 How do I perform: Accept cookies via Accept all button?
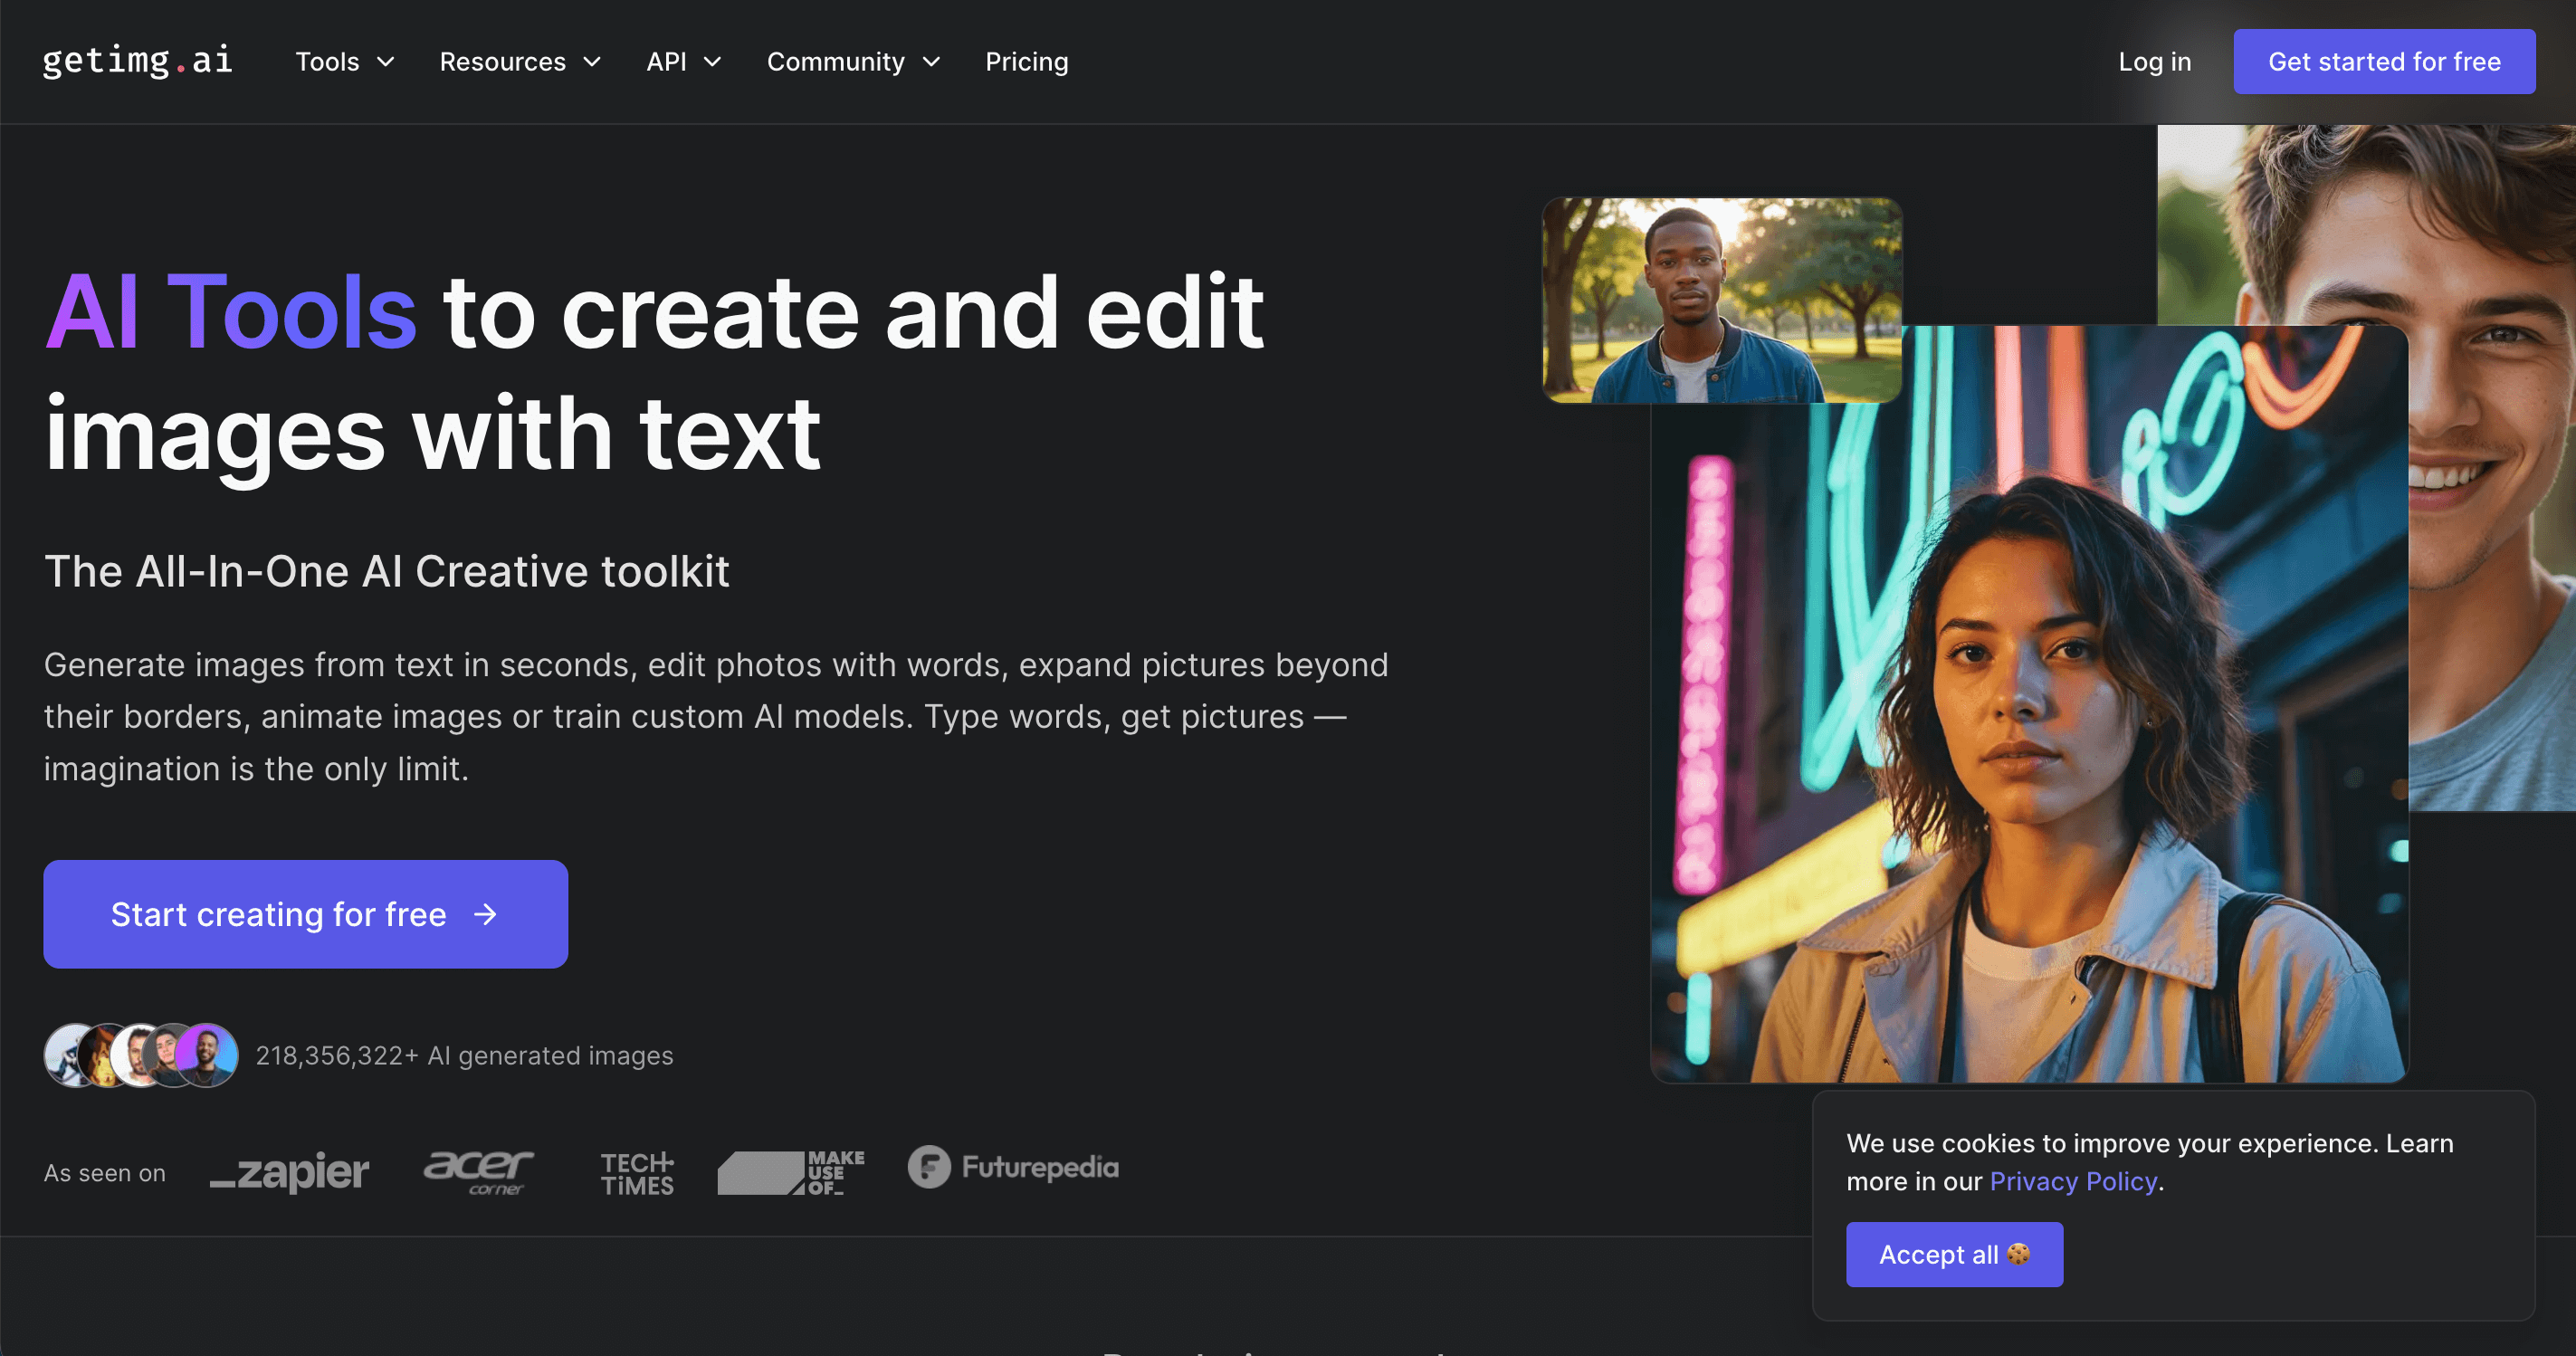tap(1954, 1252)
